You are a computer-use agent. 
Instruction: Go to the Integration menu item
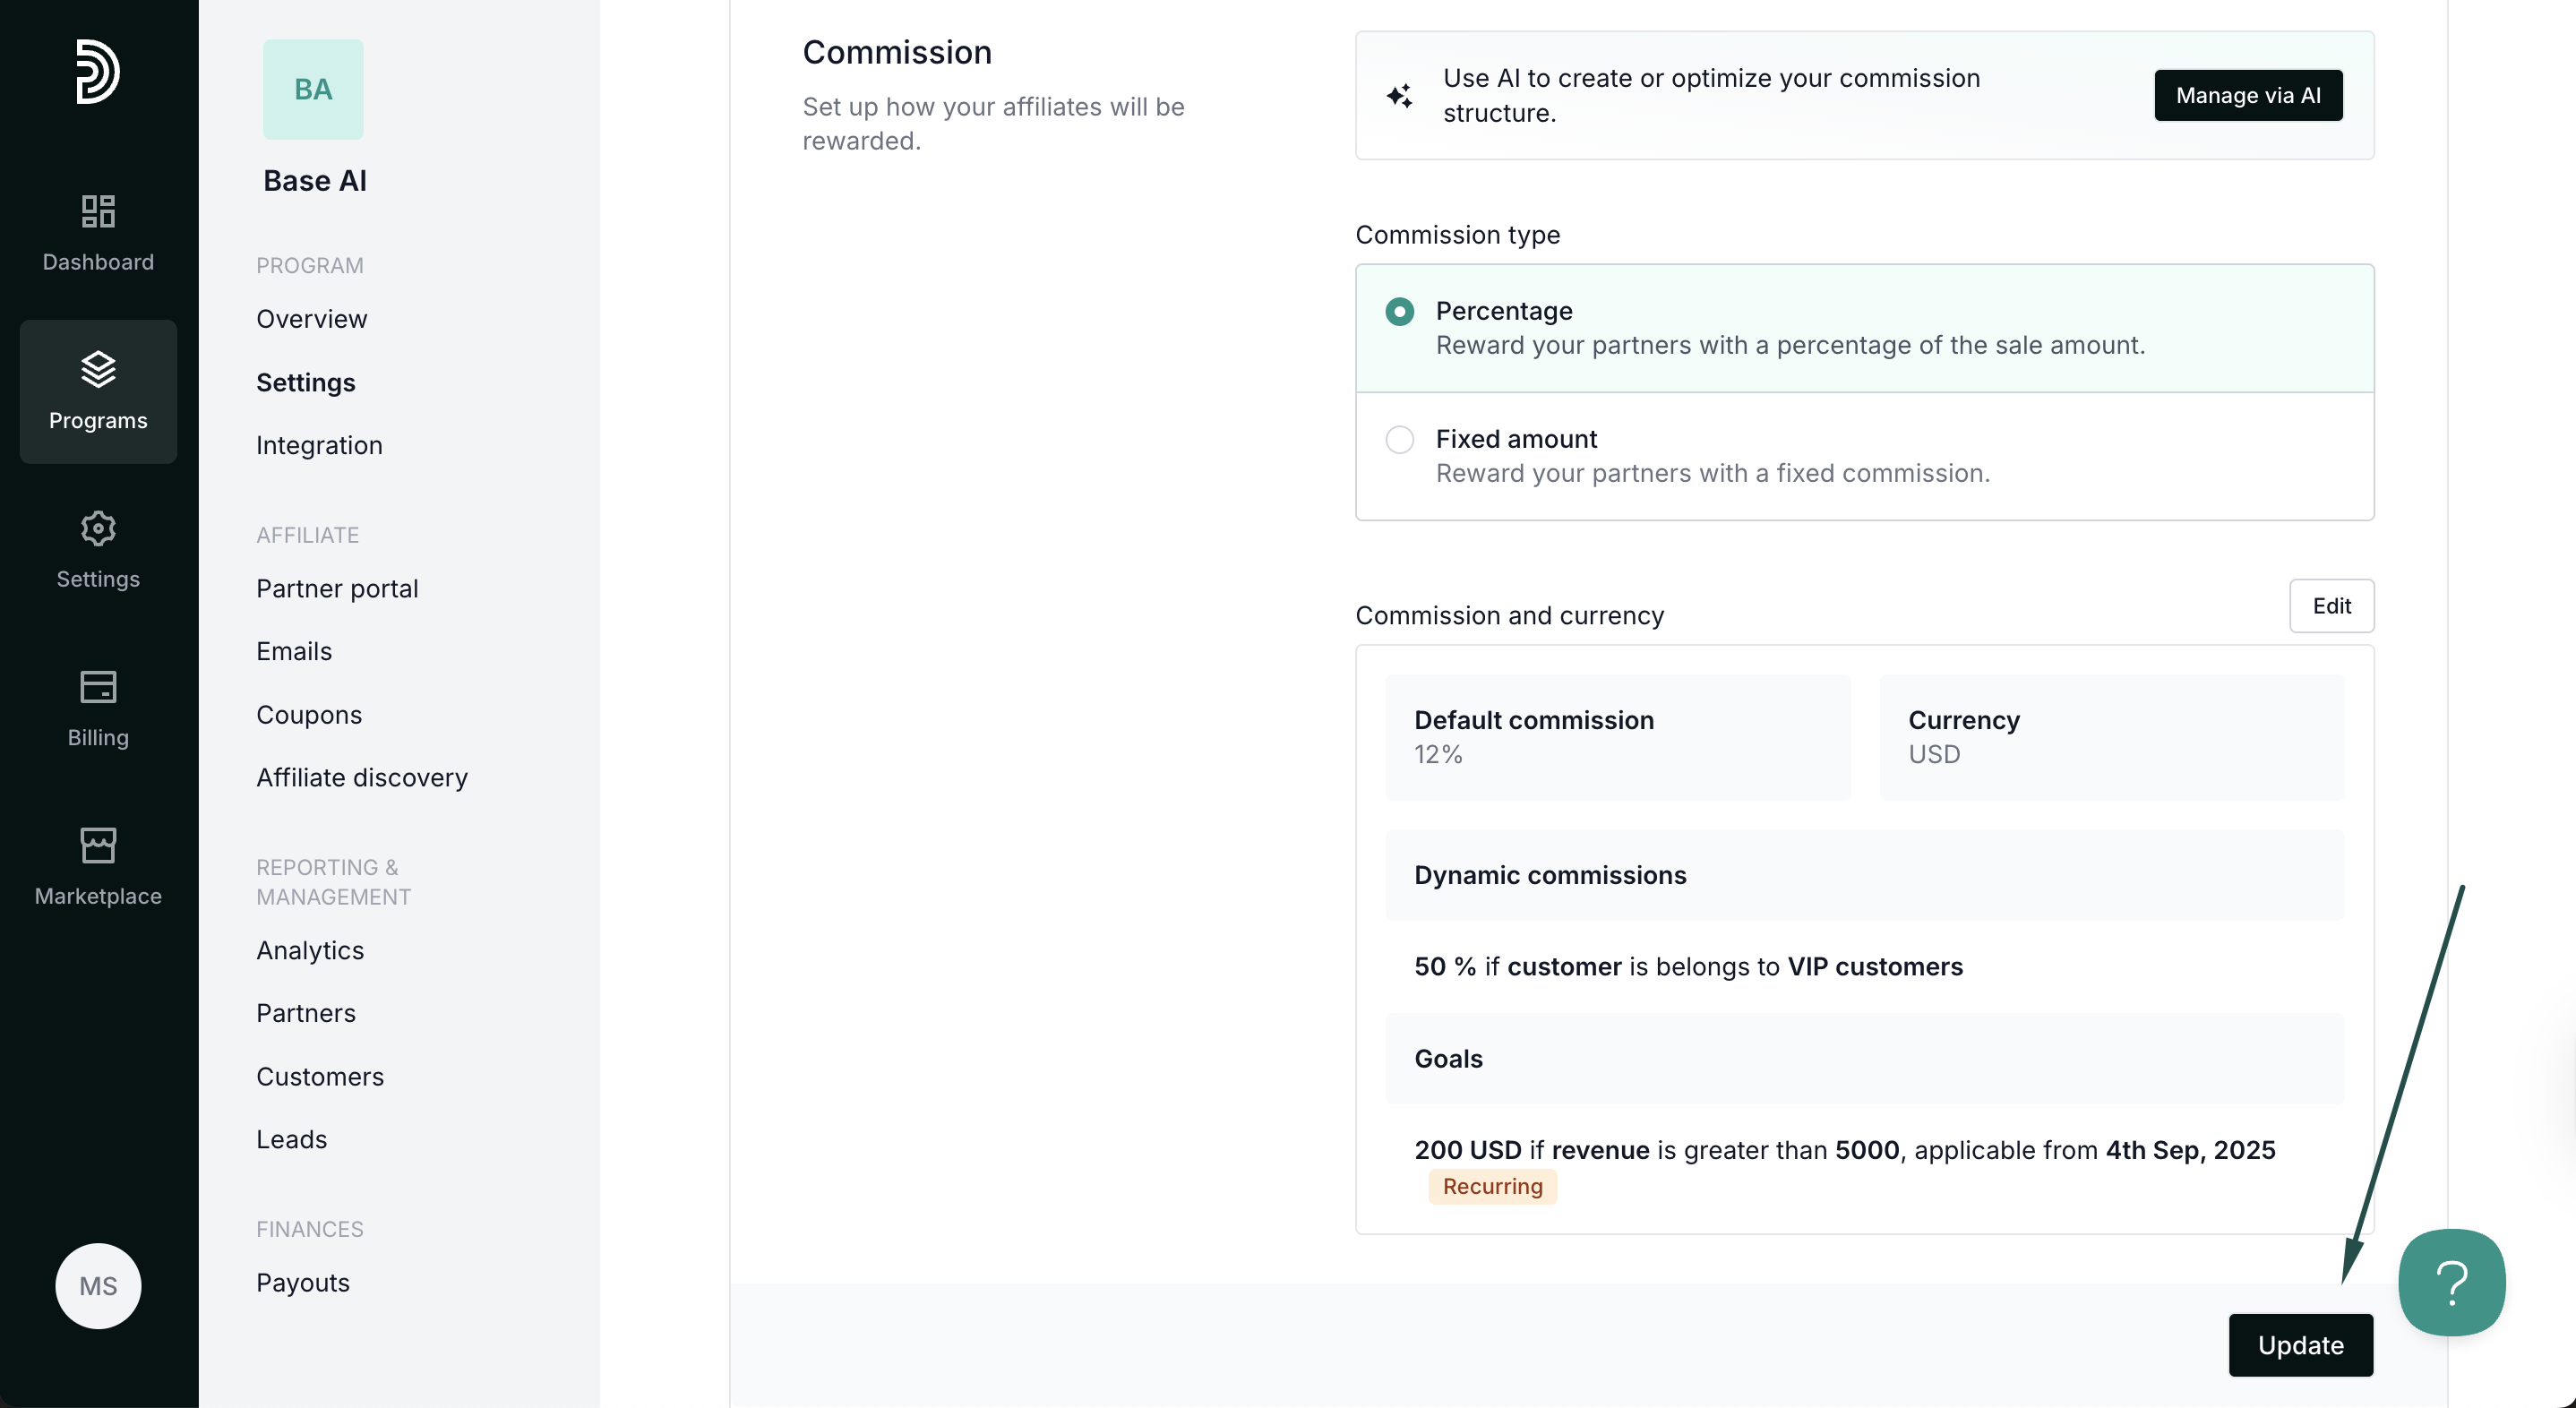(319, 445)
